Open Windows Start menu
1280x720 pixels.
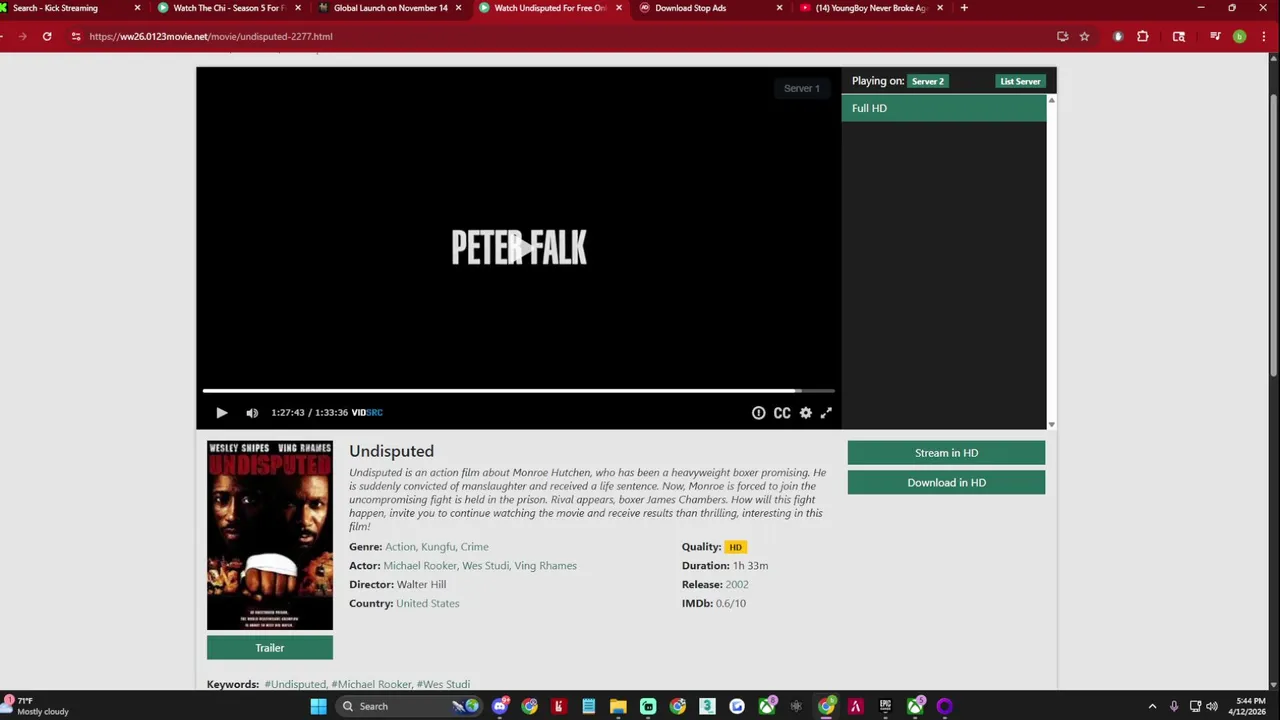pyautogui.click(x=318, y=706)
